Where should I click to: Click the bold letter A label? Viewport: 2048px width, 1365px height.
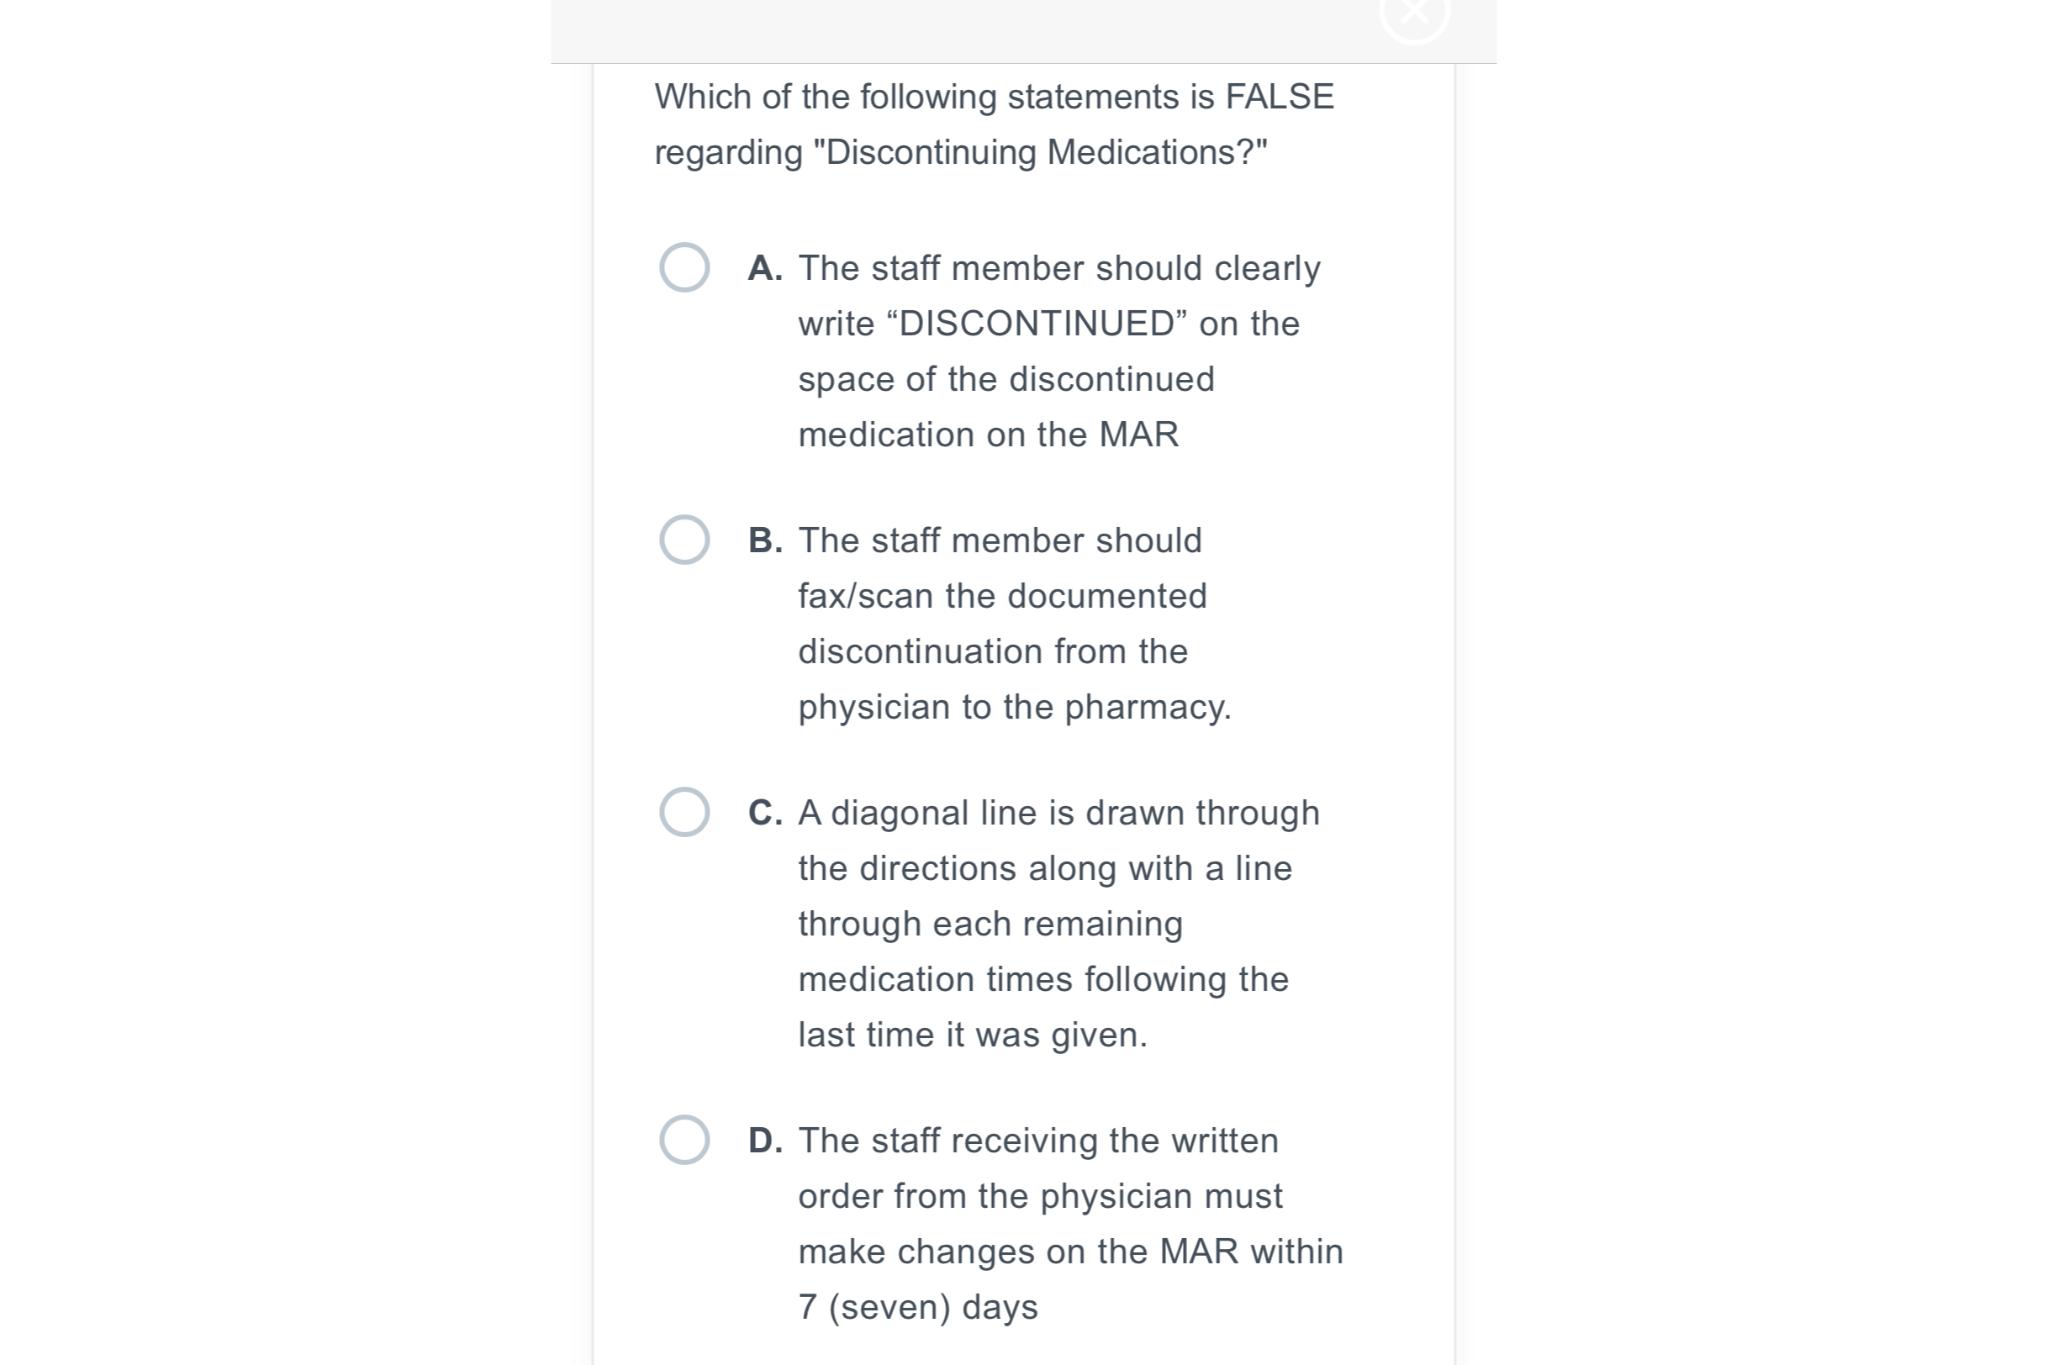(765, 266)
